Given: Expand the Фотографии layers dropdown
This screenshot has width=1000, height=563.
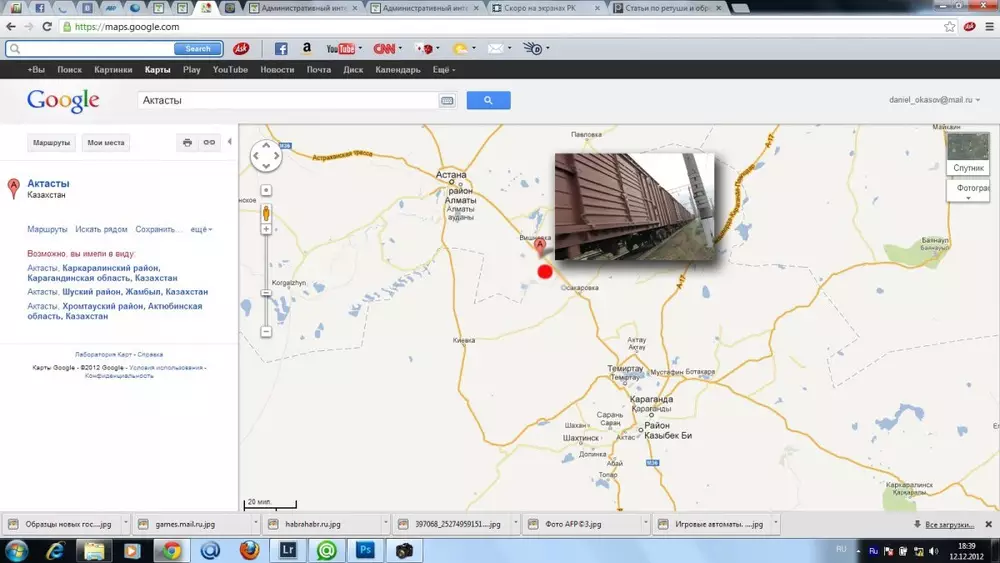Looking at the screenshot, I should pos(968,192).
